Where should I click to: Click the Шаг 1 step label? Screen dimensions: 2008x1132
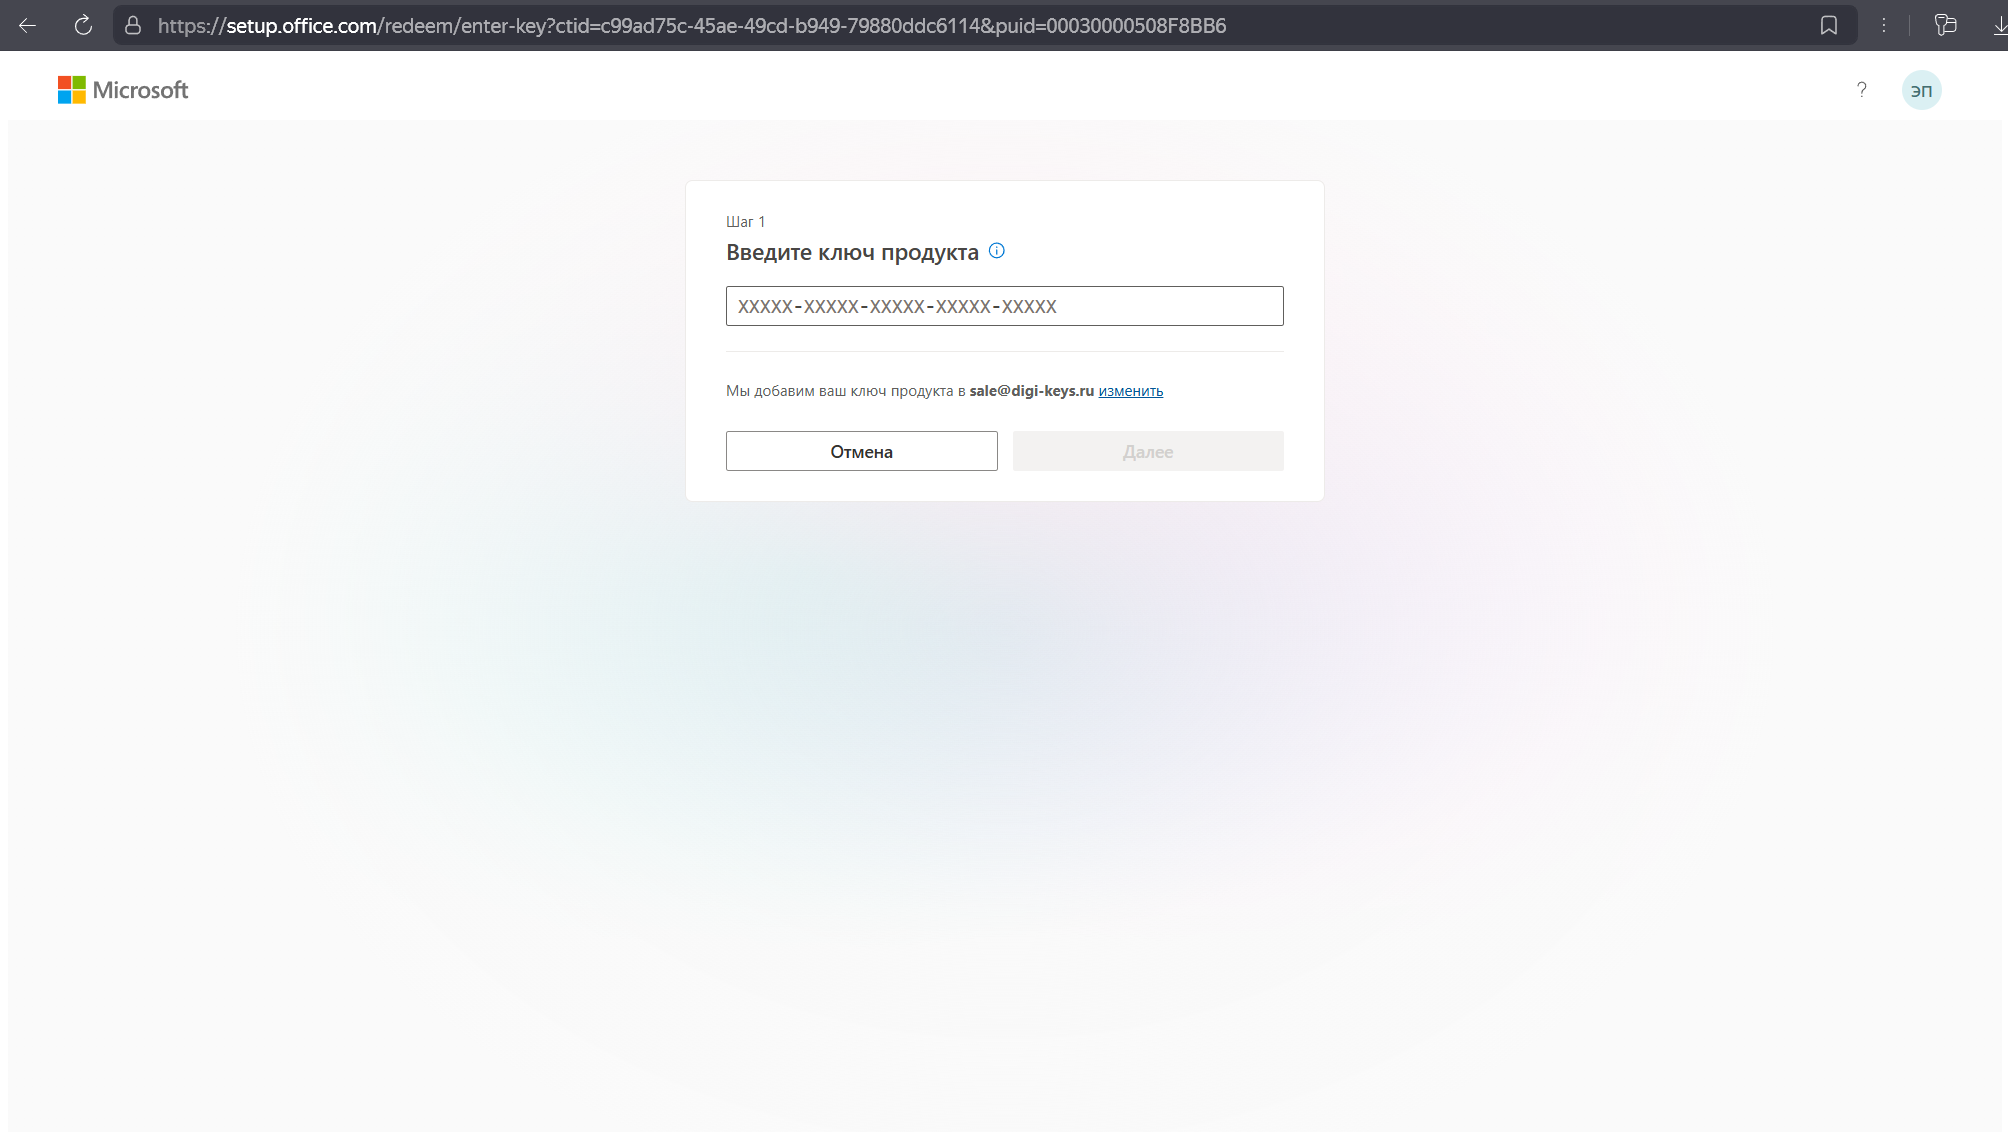click(745, 222)
